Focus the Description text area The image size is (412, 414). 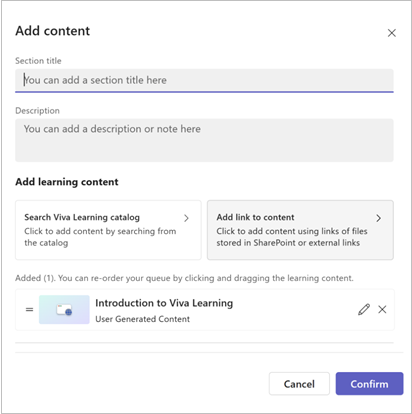click(204, 140)
